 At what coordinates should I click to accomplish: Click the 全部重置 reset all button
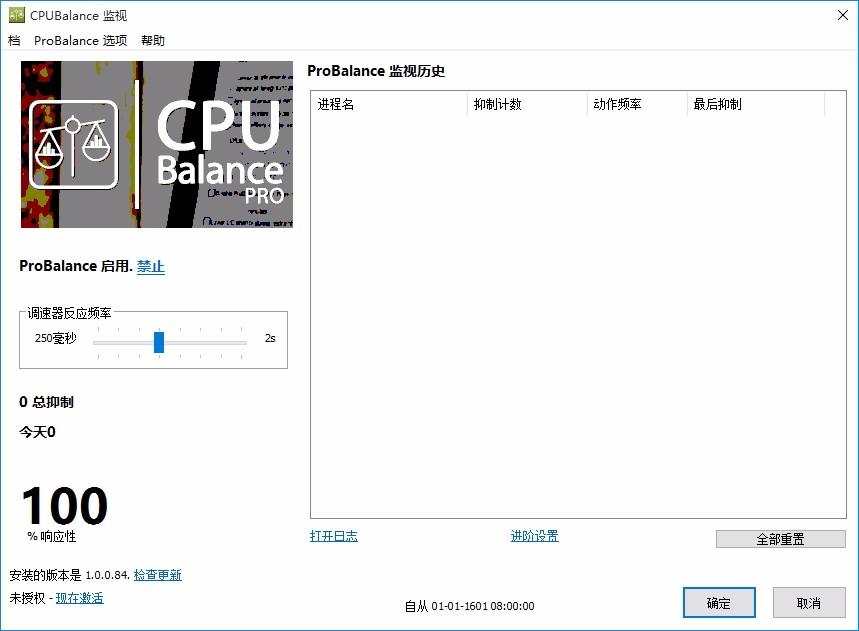(x=781, y=539)
